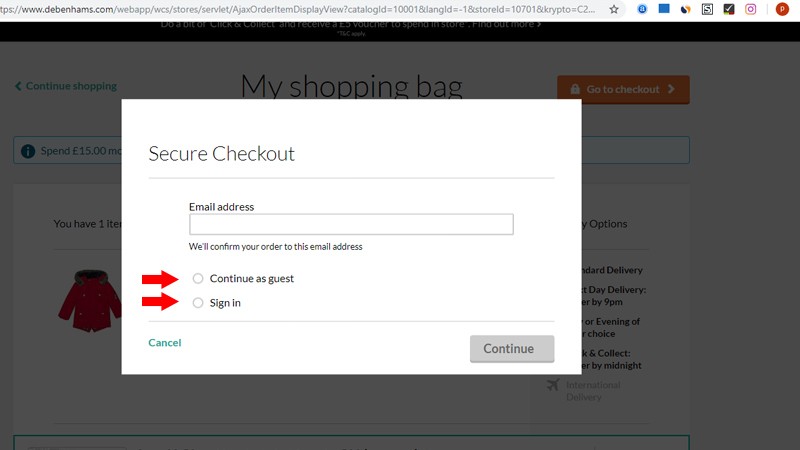This screenshot has height=450, width=800.
Task: Open the checkmark extension icon
Action: tap(728, 9)
